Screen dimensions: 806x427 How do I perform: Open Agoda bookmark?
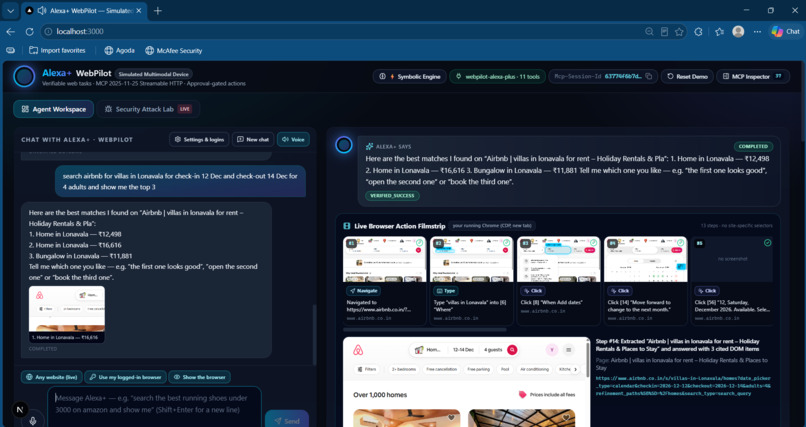click(x=119, y=50)
